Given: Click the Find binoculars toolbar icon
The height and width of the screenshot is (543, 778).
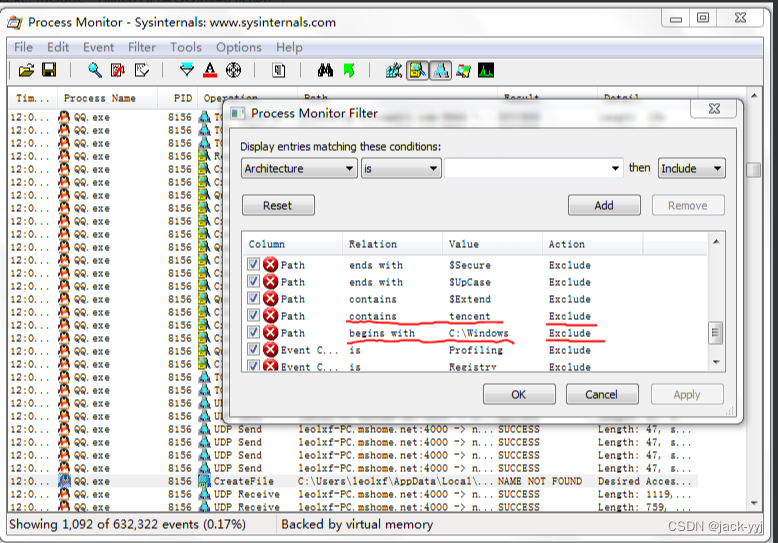Looking at the screenshot, I should coord(325,70).
